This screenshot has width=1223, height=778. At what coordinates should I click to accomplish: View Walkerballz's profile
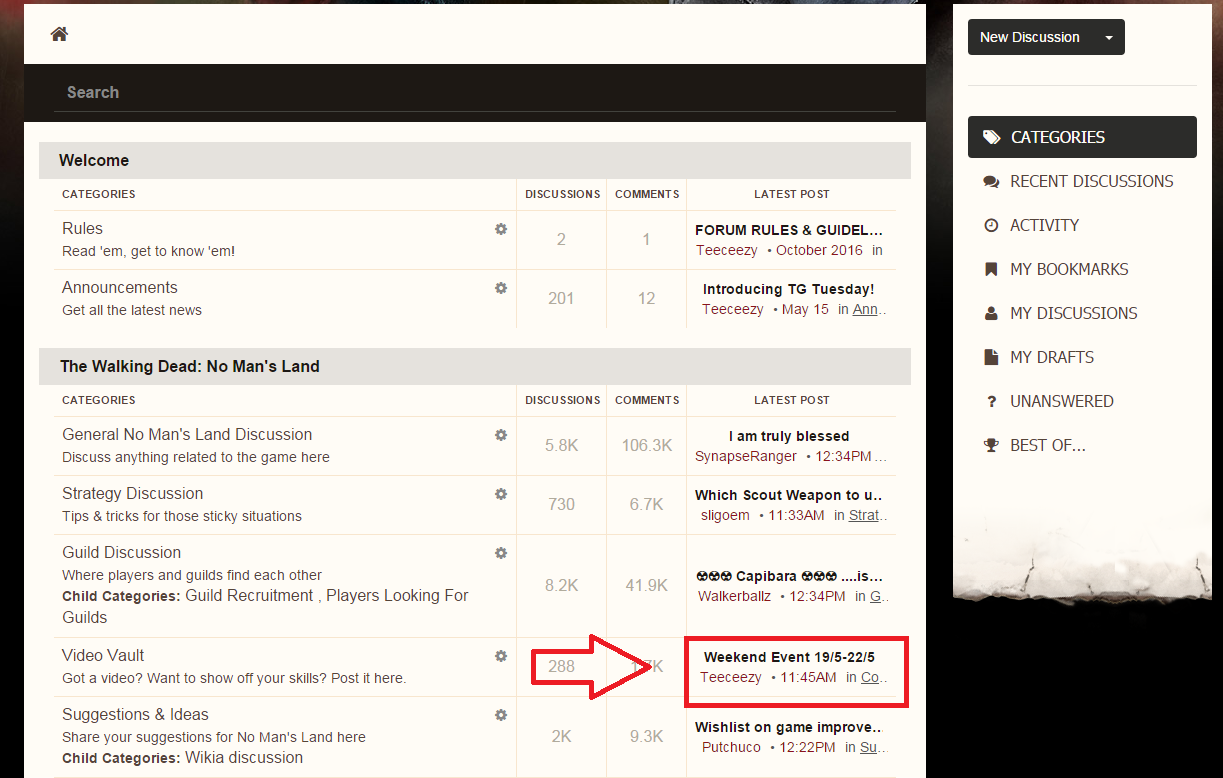pyautogui.click(x=734, y=596)
